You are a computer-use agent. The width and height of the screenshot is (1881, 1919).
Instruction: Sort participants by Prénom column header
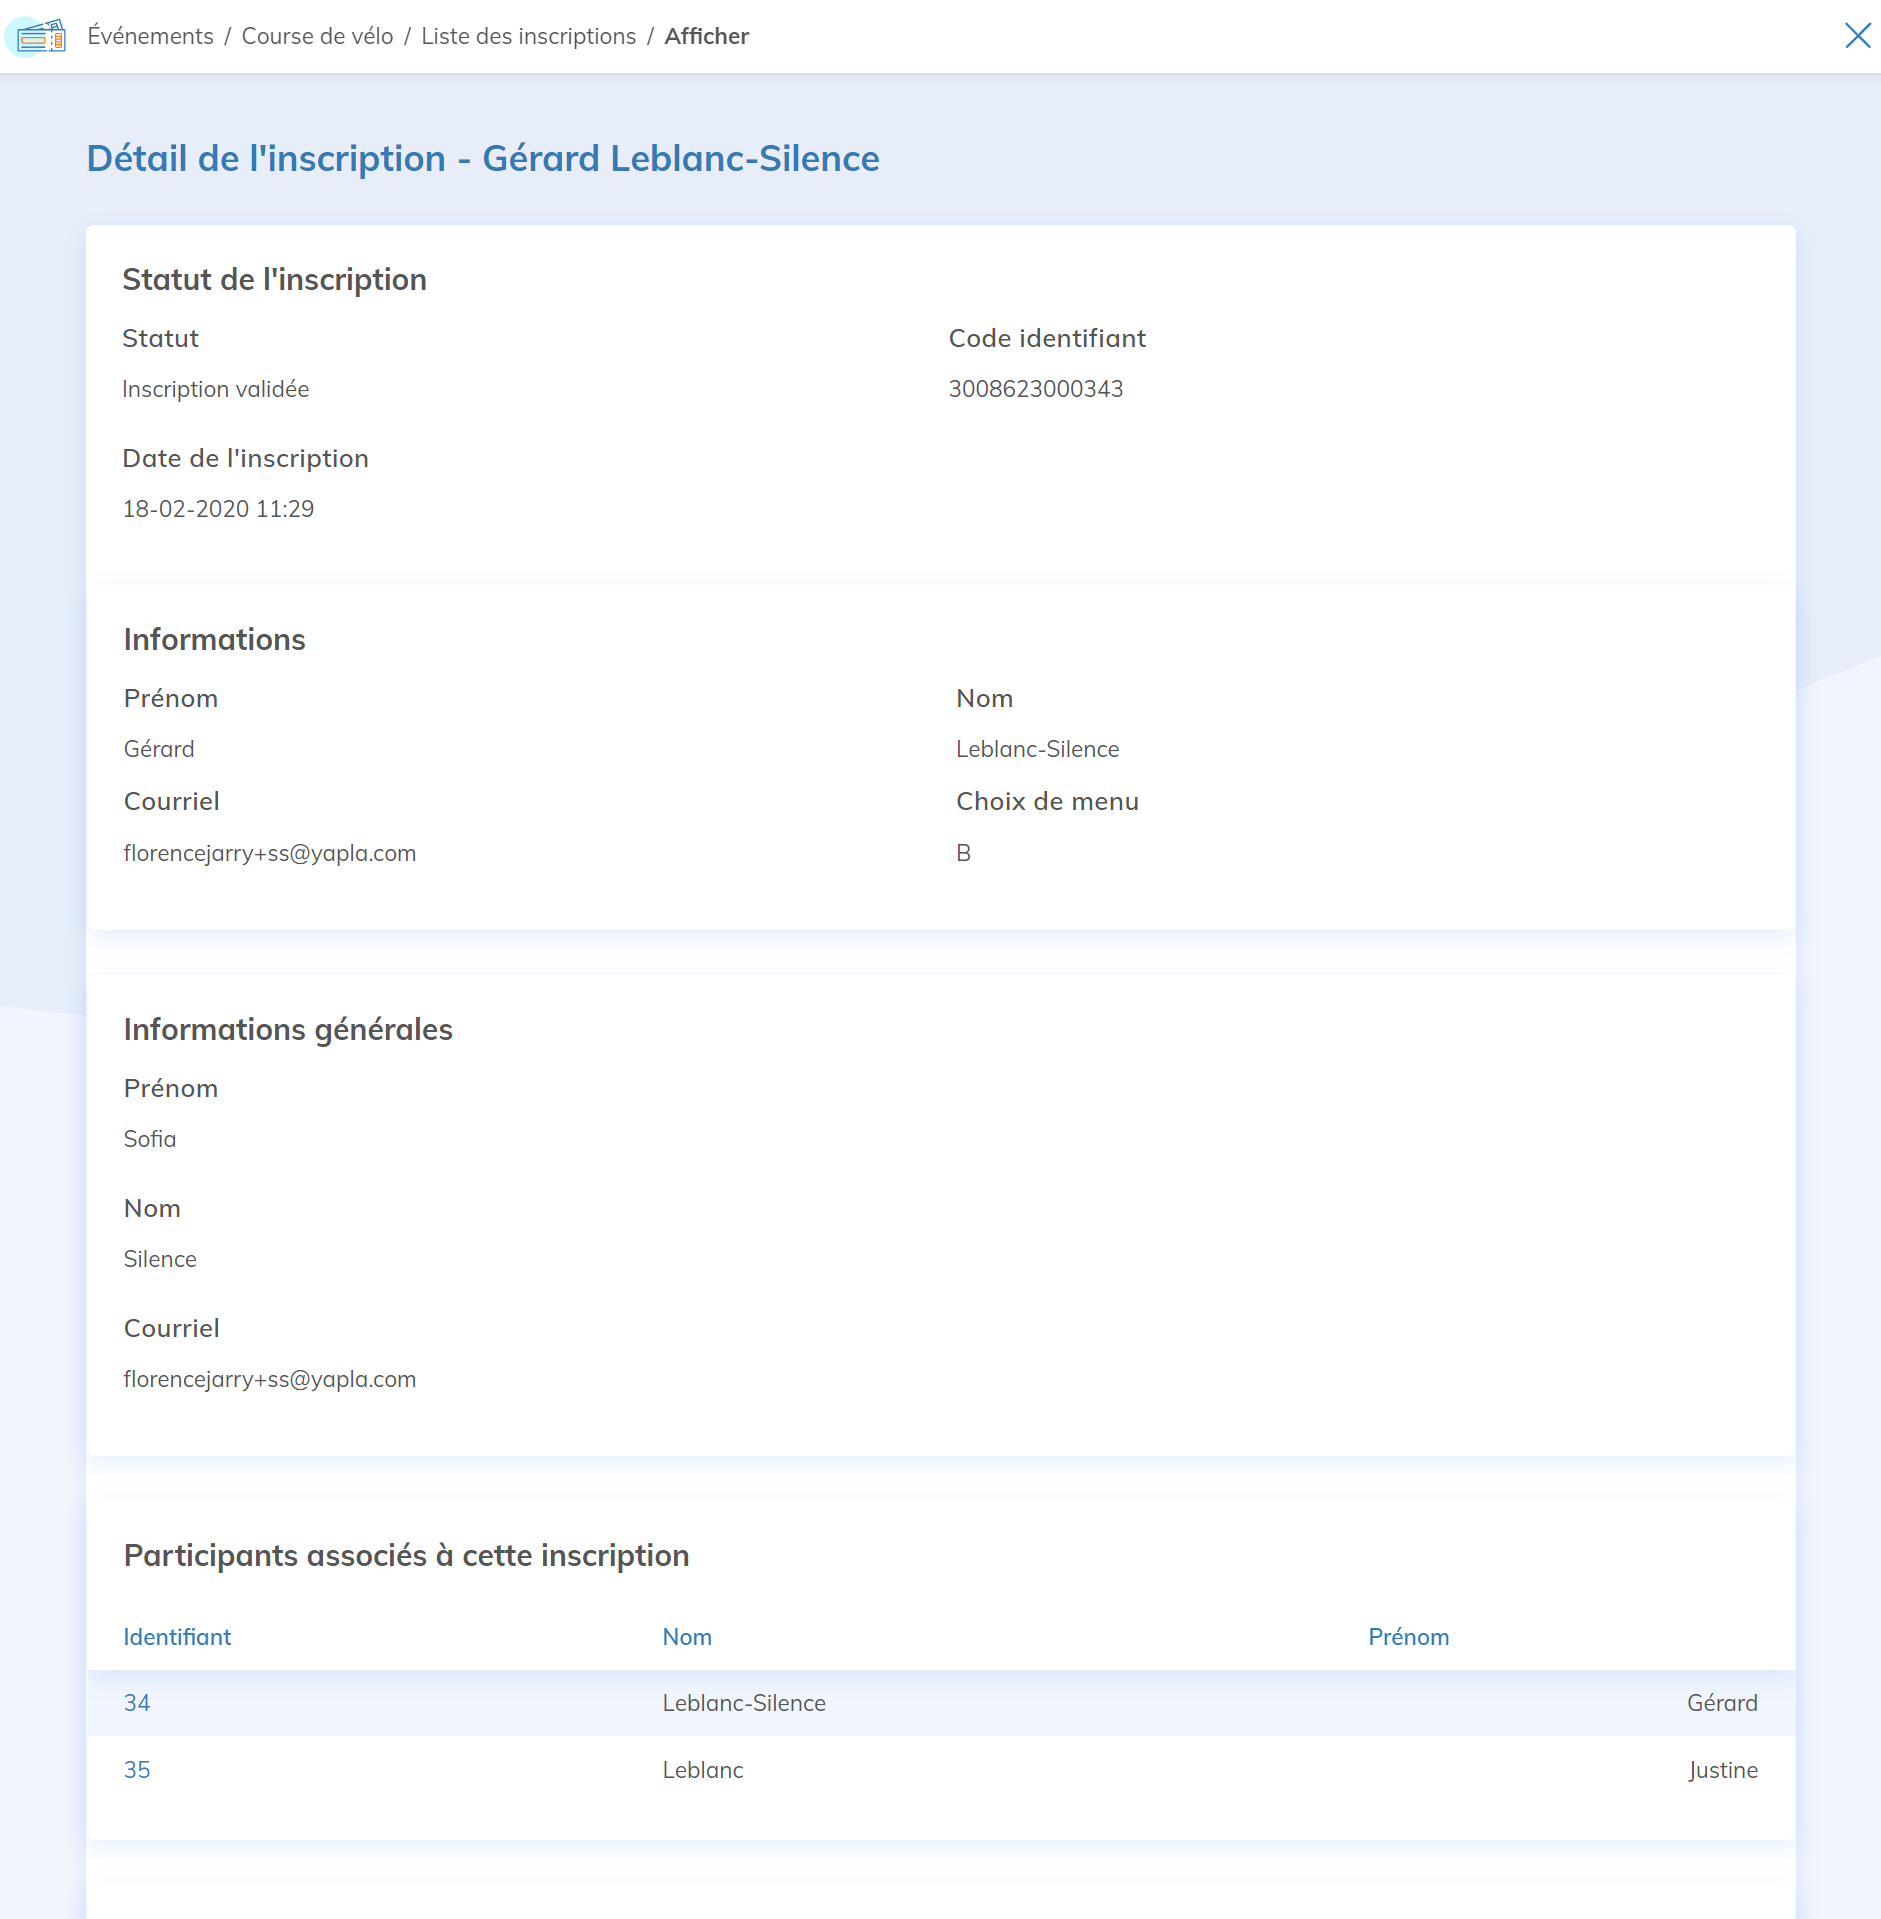pos(1408,1637)
